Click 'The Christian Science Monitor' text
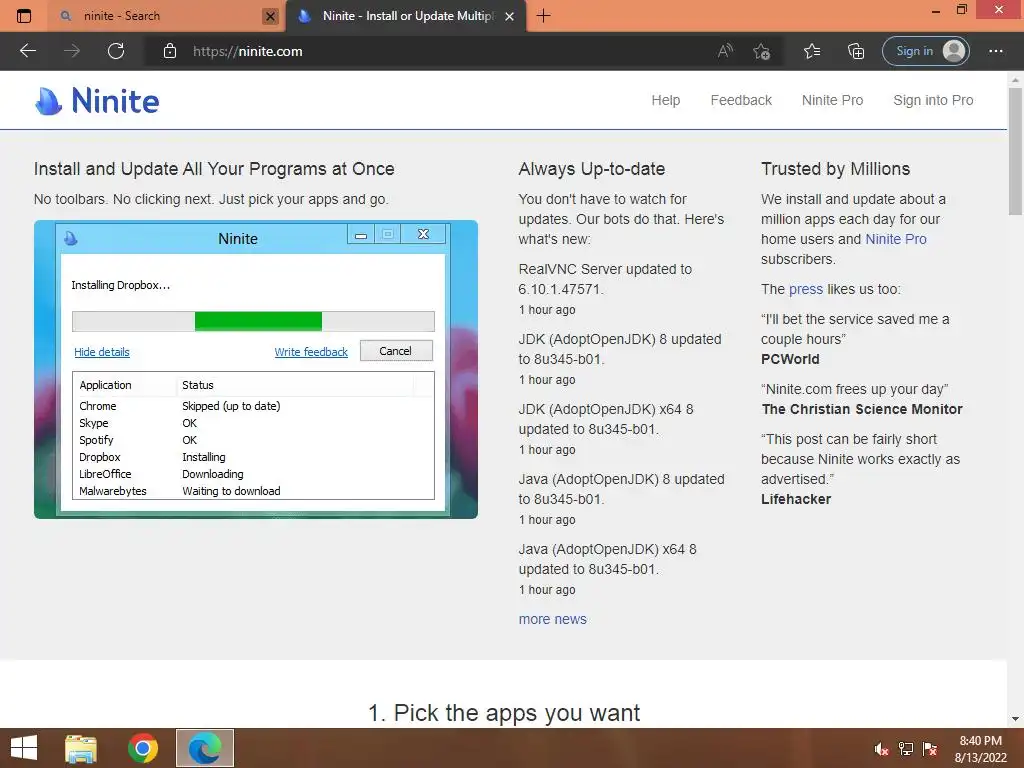 pyautogui.click(x=862, y=409)
